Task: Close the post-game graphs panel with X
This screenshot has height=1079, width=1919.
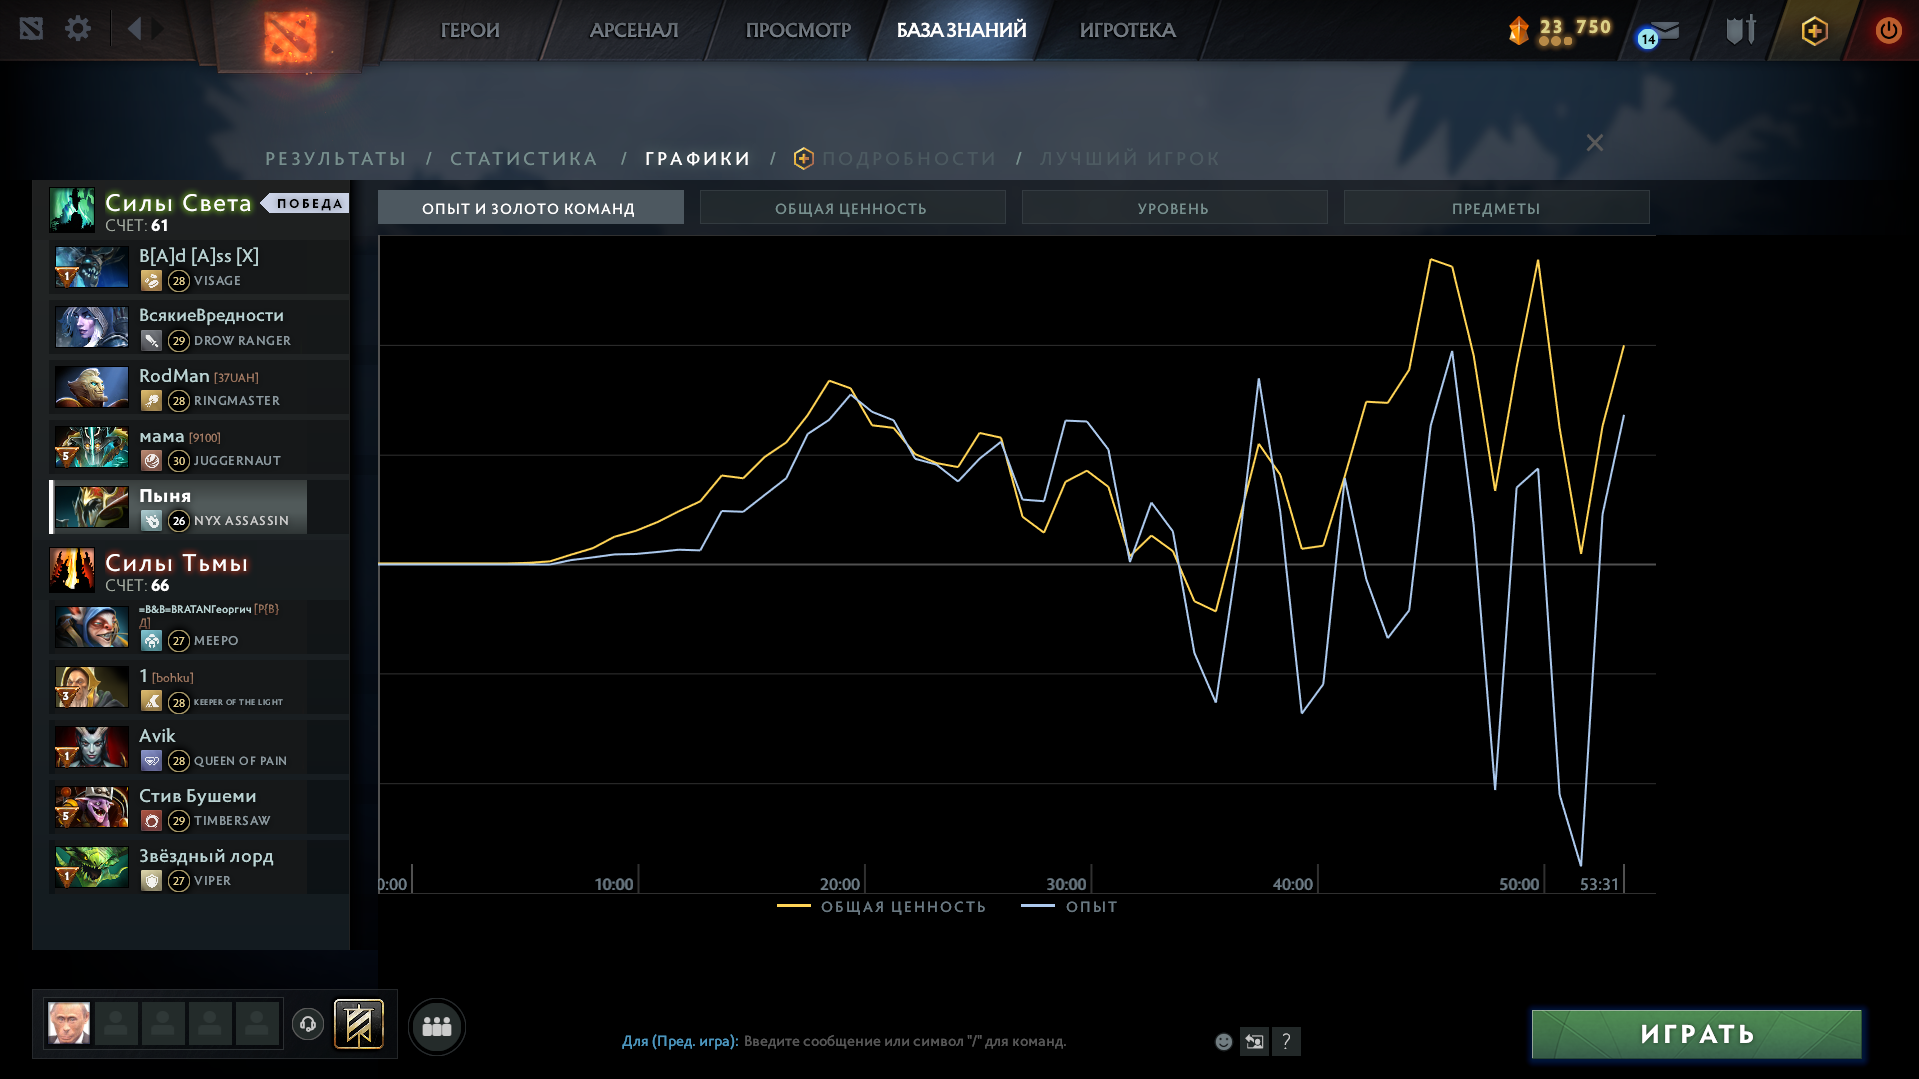Action: pyautogui.click(x=1595, y=143)
